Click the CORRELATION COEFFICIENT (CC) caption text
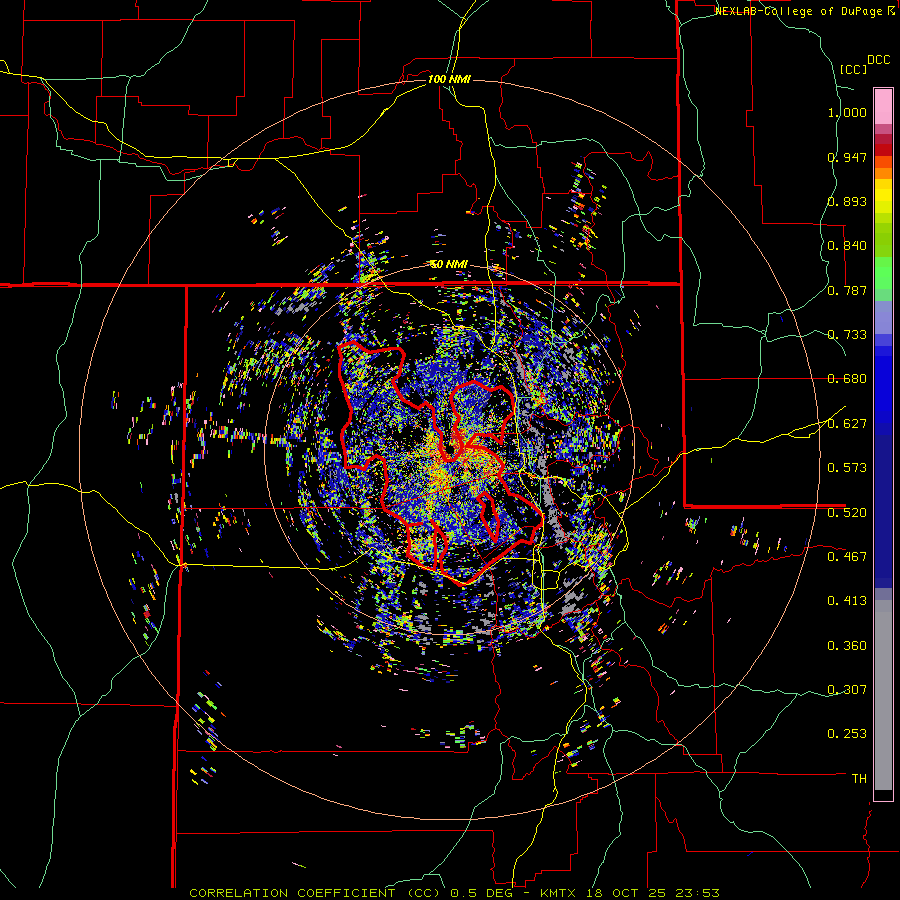This screenshot has width=900, height=900. (x=315, y=893)
